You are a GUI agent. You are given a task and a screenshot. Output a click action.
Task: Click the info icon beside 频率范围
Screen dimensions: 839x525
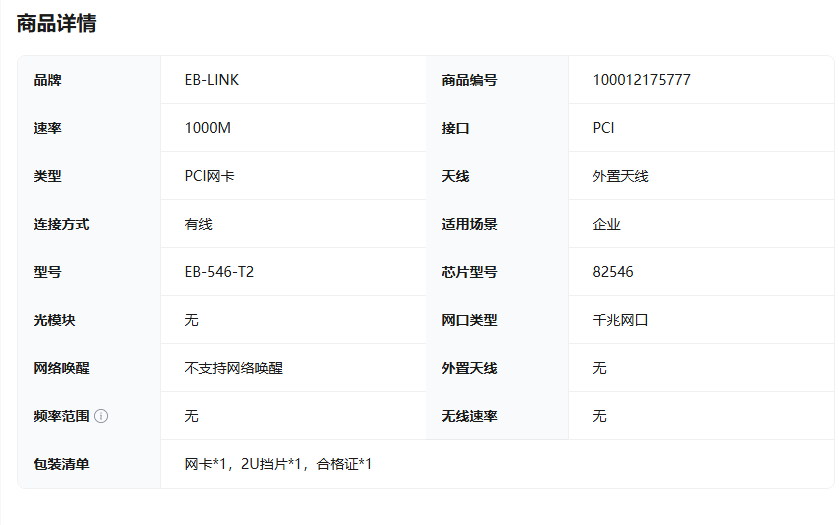[101, 416]
